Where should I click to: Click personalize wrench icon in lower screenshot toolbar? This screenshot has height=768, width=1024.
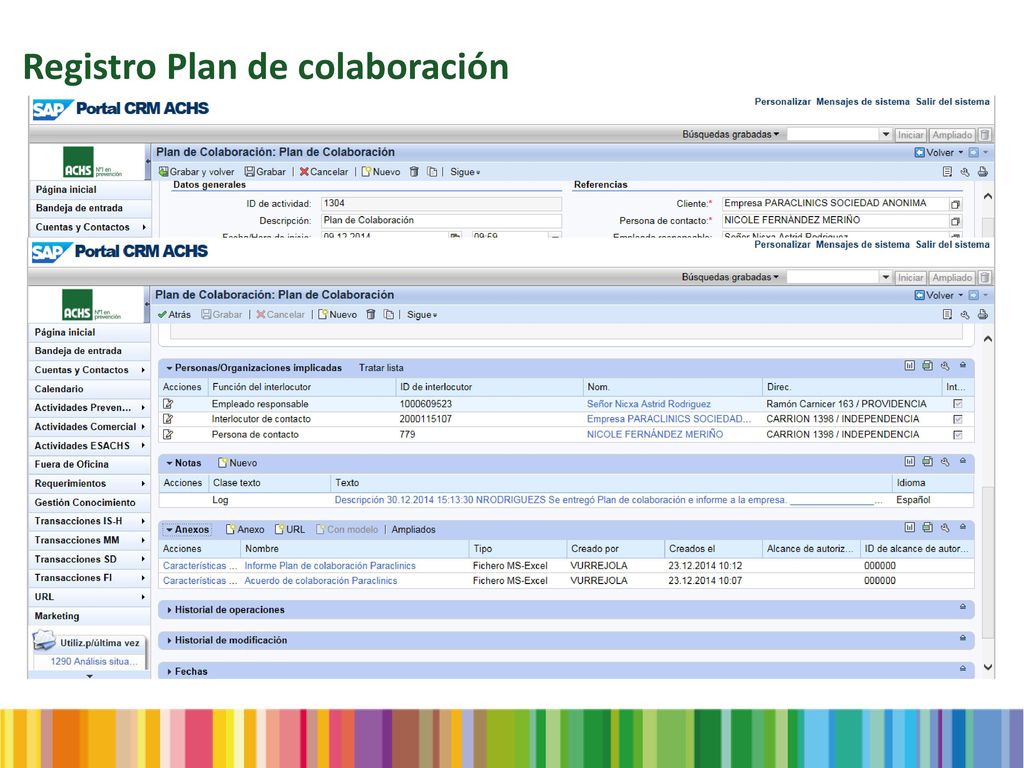click(965, 315)
